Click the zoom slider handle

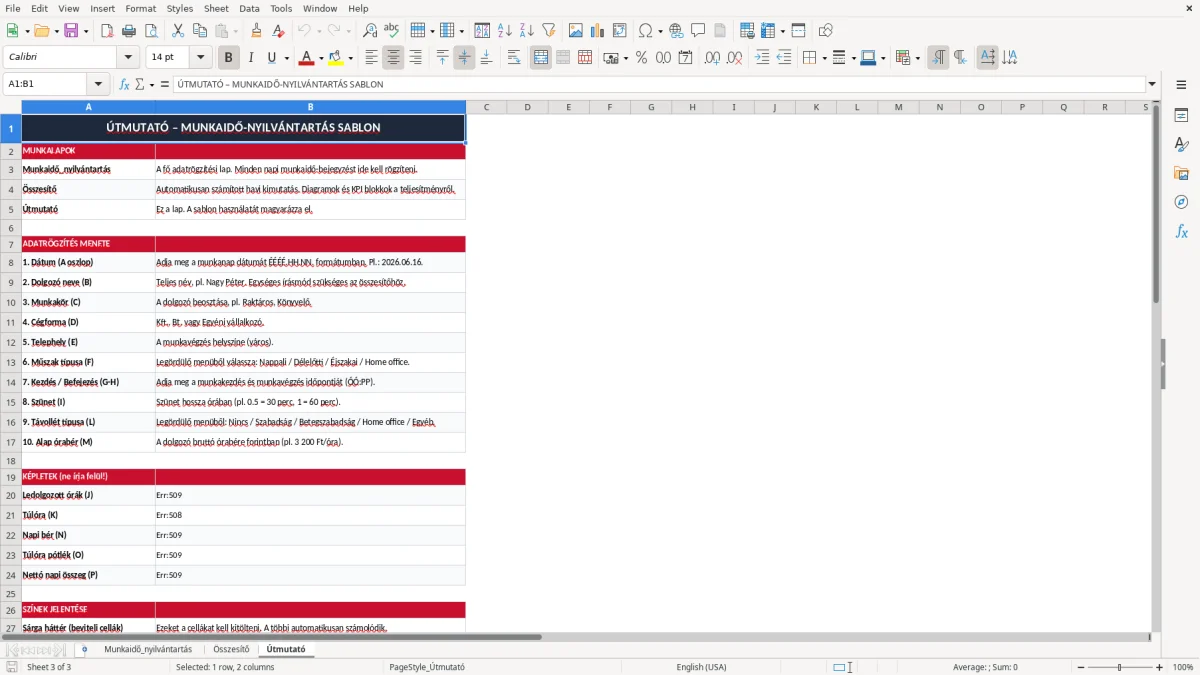[x=1119, y=667]
